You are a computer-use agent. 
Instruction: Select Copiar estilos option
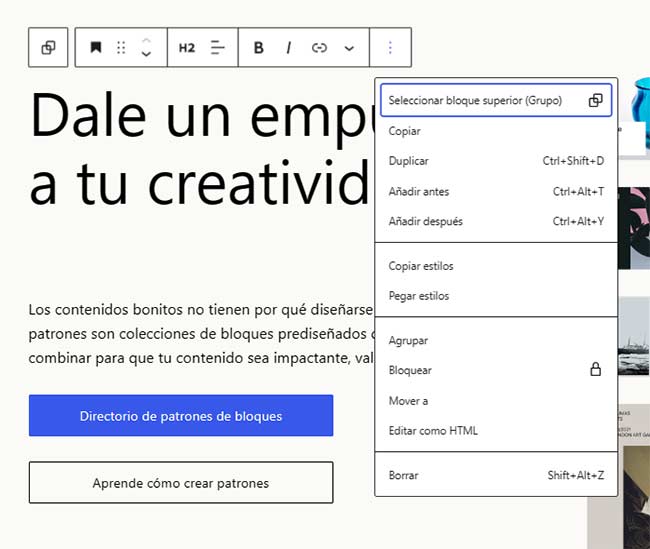[x=496, y=266]
